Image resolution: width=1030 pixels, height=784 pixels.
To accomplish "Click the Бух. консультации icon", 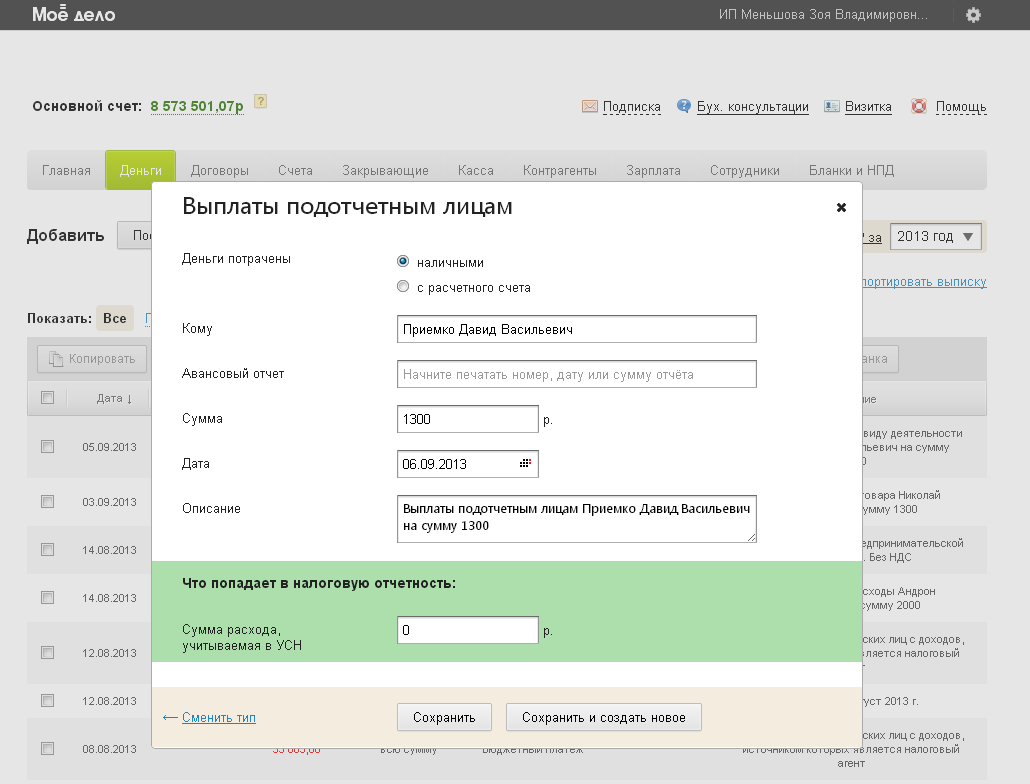I will click(684, 106).
